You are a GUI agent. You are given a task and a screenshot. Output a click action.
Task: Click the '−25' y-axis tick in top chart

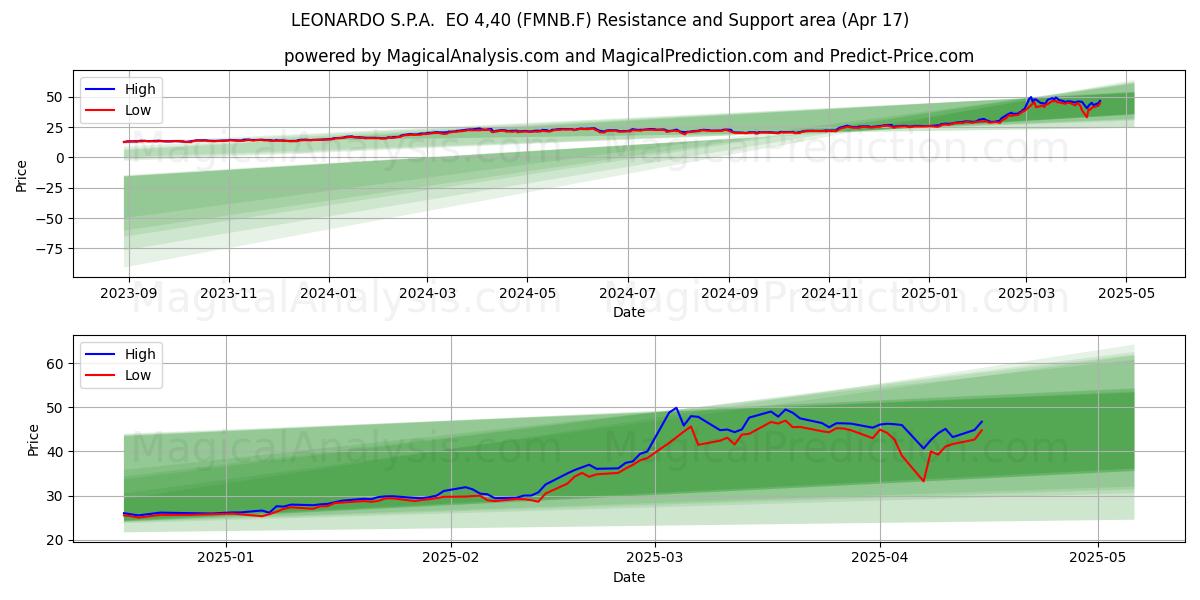[x=50, y=188]
